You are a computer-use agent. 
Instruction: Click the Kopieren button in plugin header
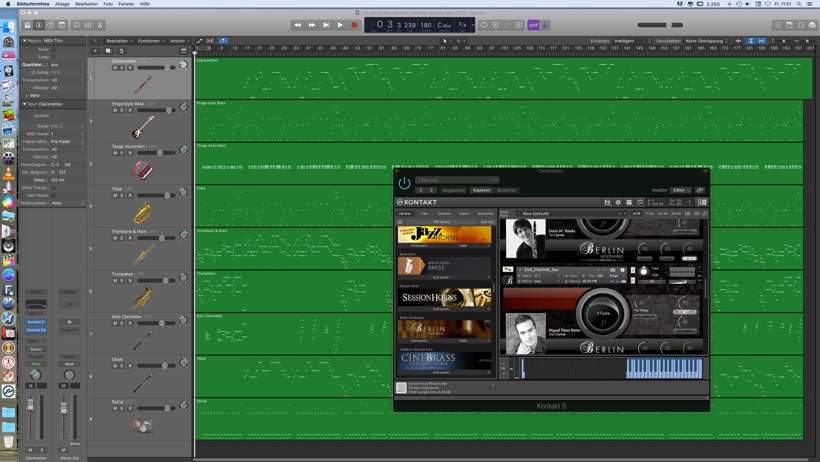pyautogui.click(x=481, y=190)
